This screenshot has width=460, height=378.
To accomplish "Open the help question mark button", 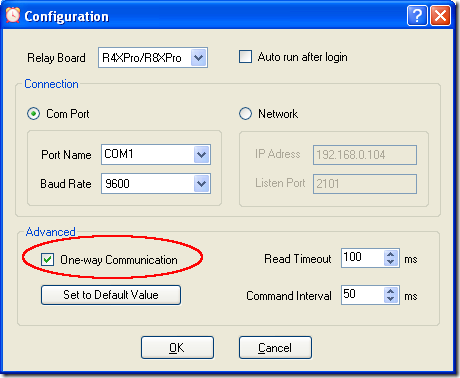I will (417, 16).
